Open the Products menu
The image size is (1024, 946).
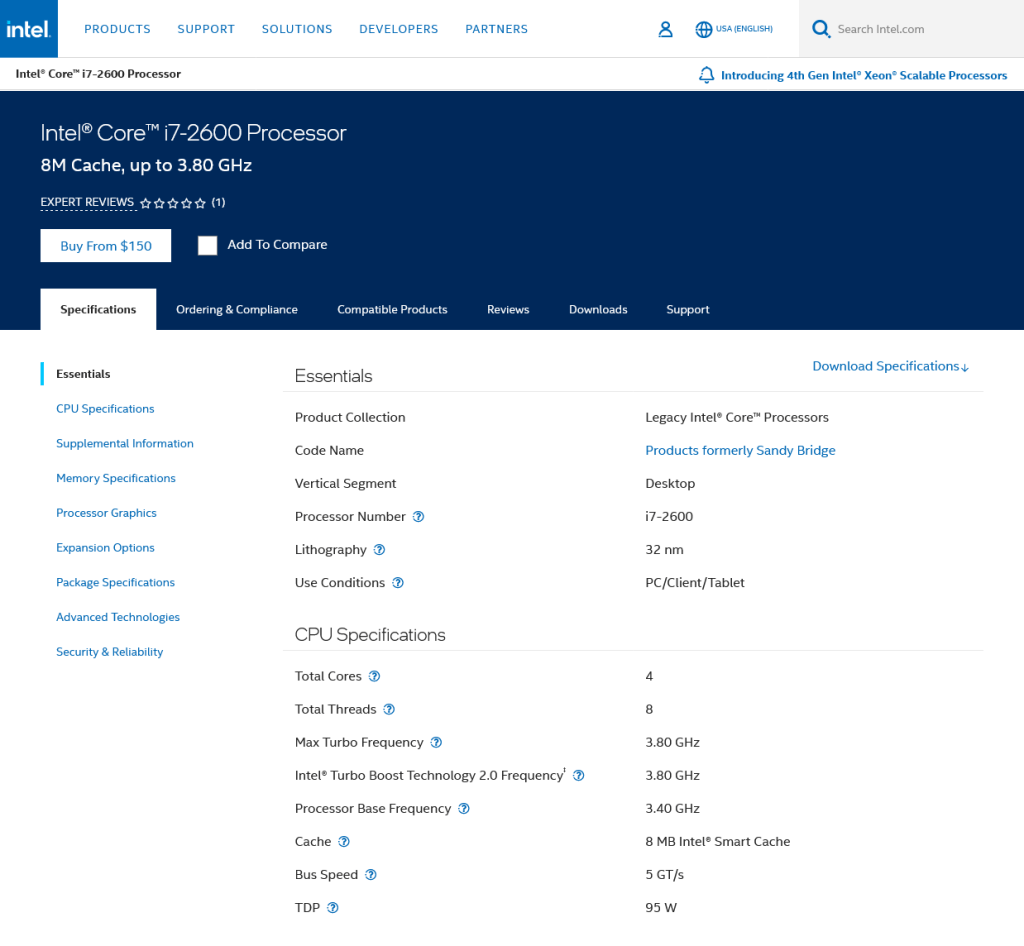pos(117,29)
